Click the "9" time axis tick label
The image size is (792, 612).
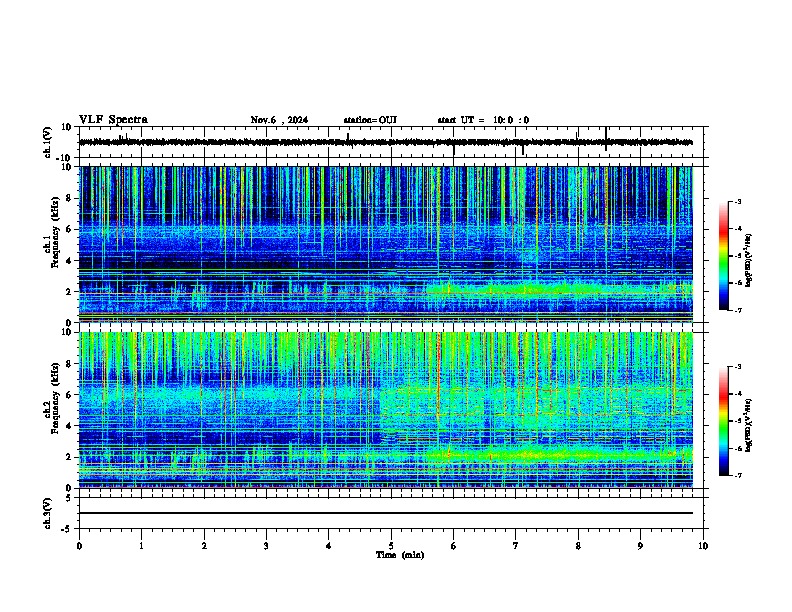pyautogui.click(x=640, y=546)
